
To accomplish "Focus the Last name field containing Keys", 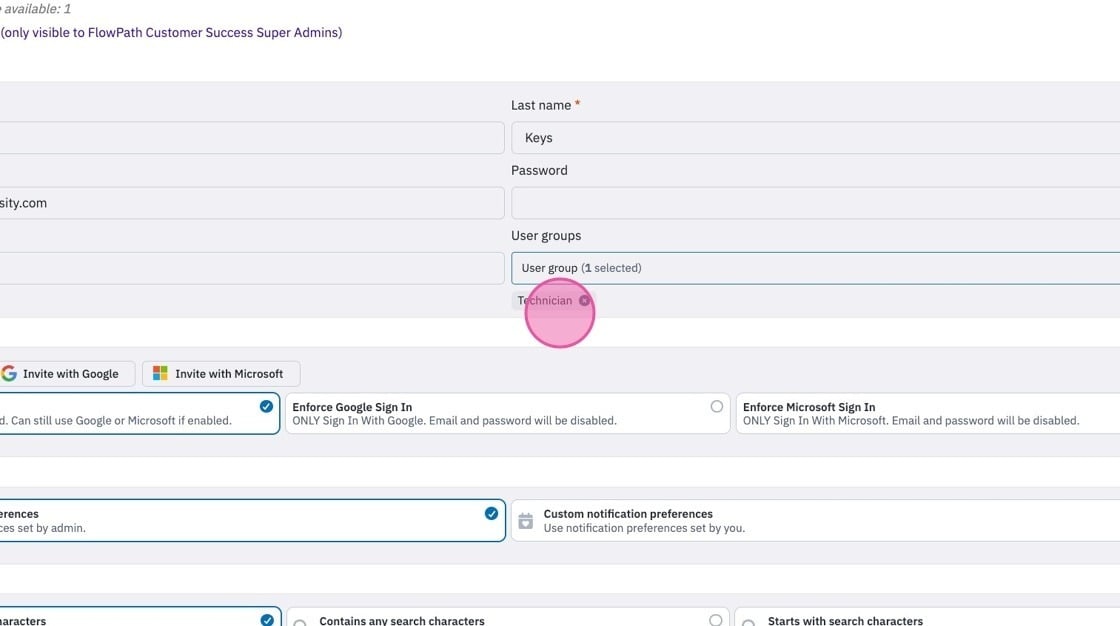I will pyautogui.click(x=815, y=138).
